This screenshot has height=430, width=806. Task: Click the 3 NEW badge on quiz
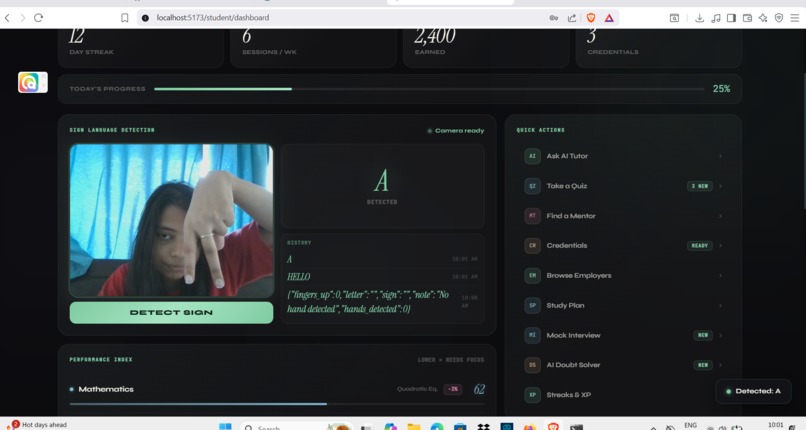[x=700, y=186]
